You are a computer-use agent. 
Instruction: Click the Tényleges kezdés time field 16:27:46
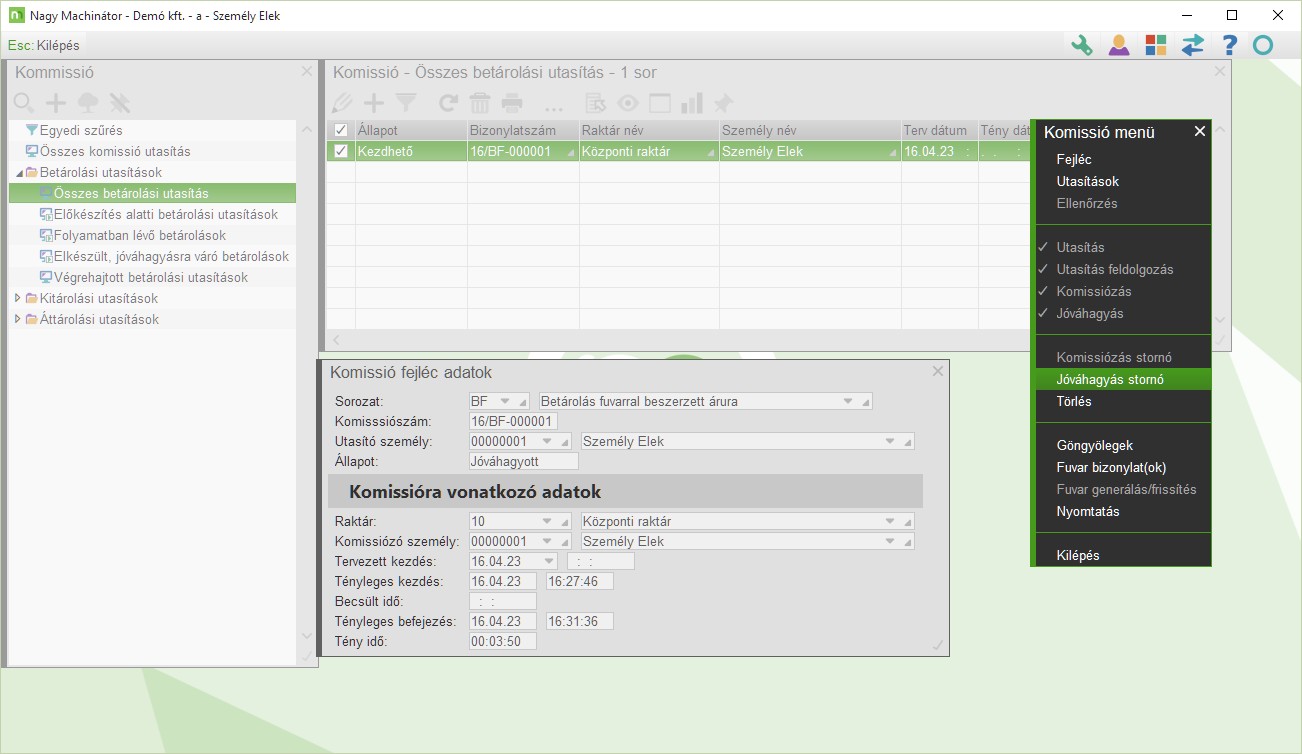(580, 581)
